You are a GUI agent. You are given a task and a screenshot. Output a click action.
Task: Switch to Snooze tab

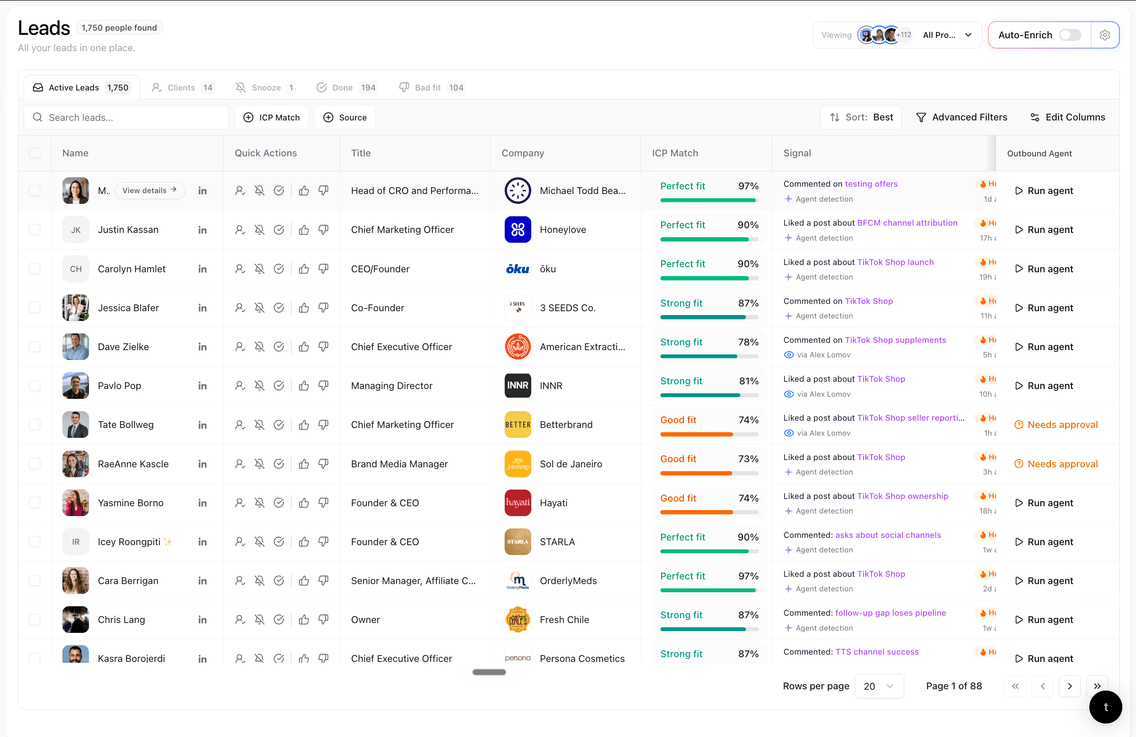click(x=265, y=88)
